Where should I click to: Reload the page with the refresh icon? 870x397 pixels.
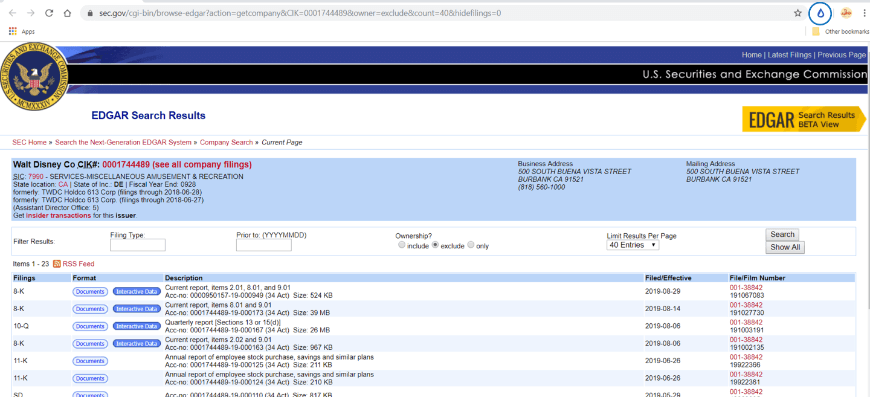pos(49,13)
